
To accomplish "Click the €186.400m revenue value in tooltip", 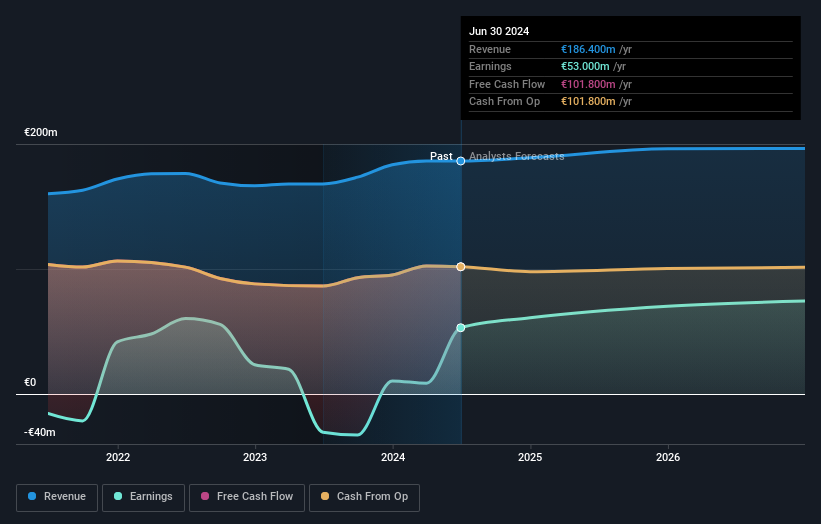I will [x=588, y=49].
